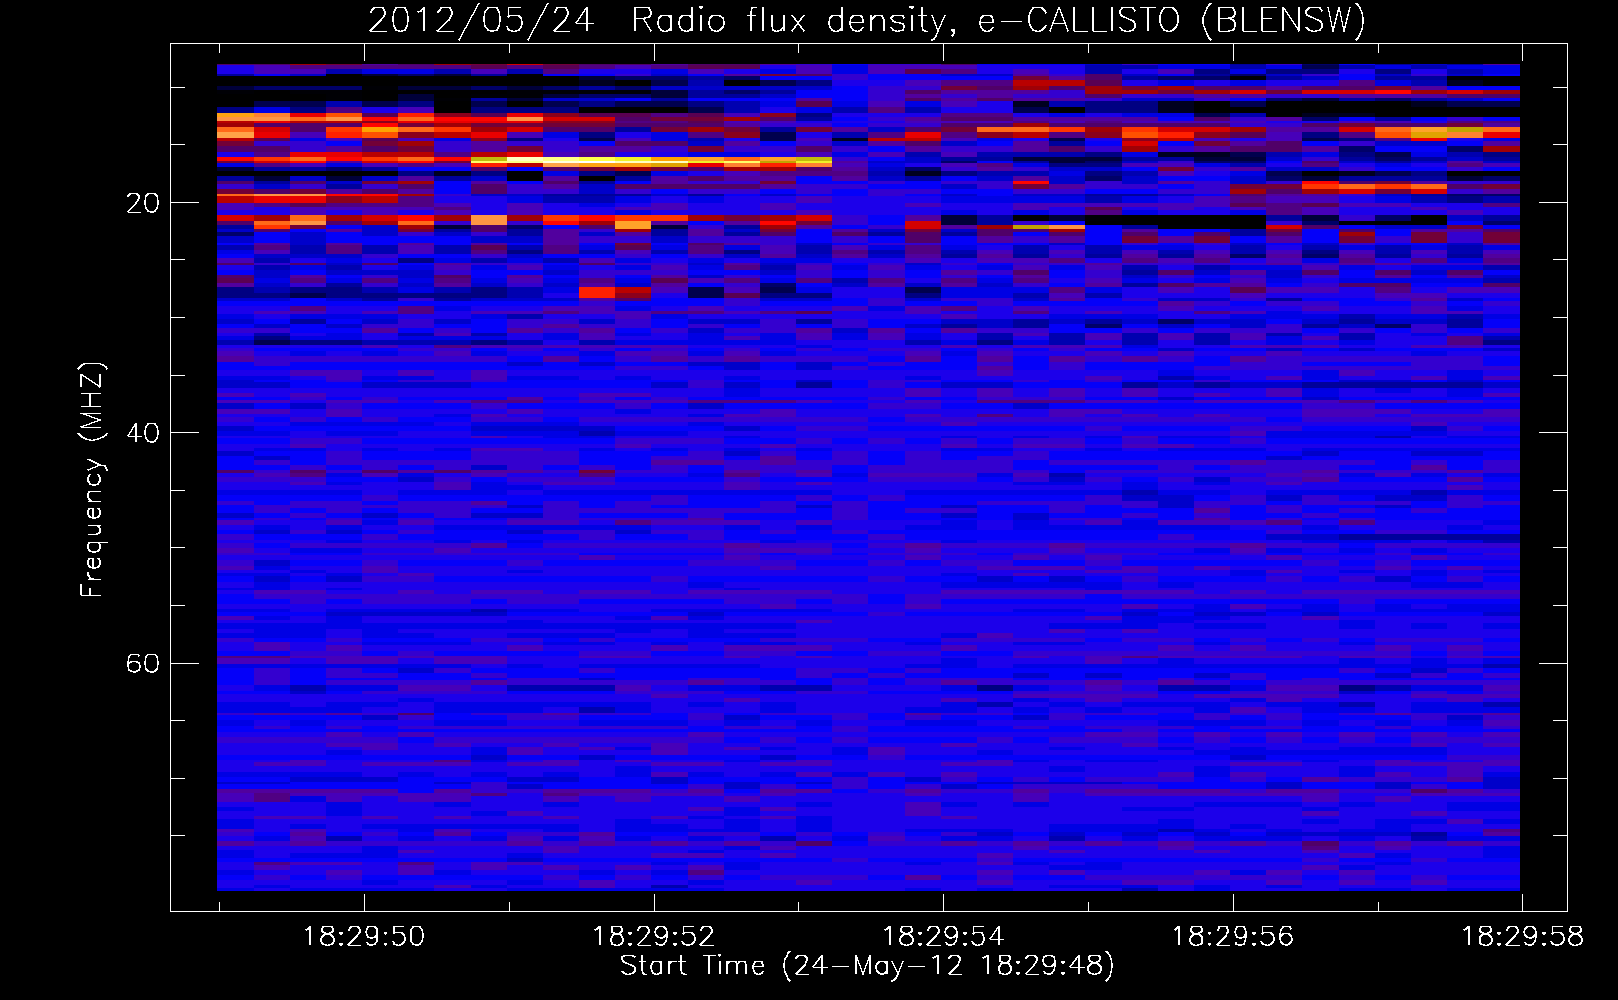The width and height of the screenshot is (1618, 1000).
Task: Click the 18:29:58 time tick label
Action: point(1522,937)
